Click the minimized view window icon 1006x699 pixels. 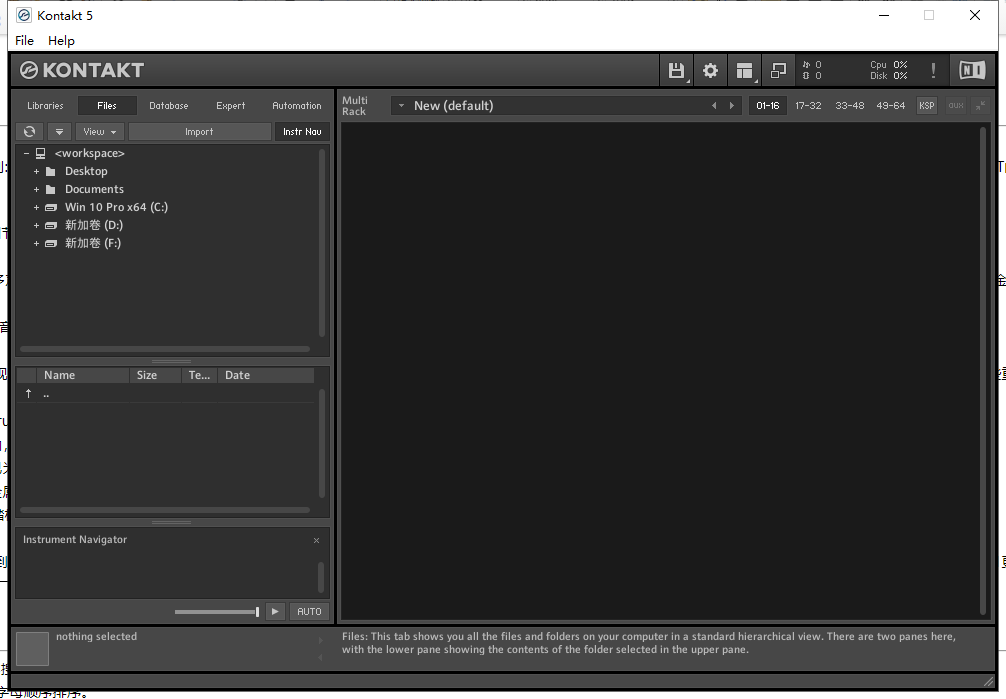778,70
